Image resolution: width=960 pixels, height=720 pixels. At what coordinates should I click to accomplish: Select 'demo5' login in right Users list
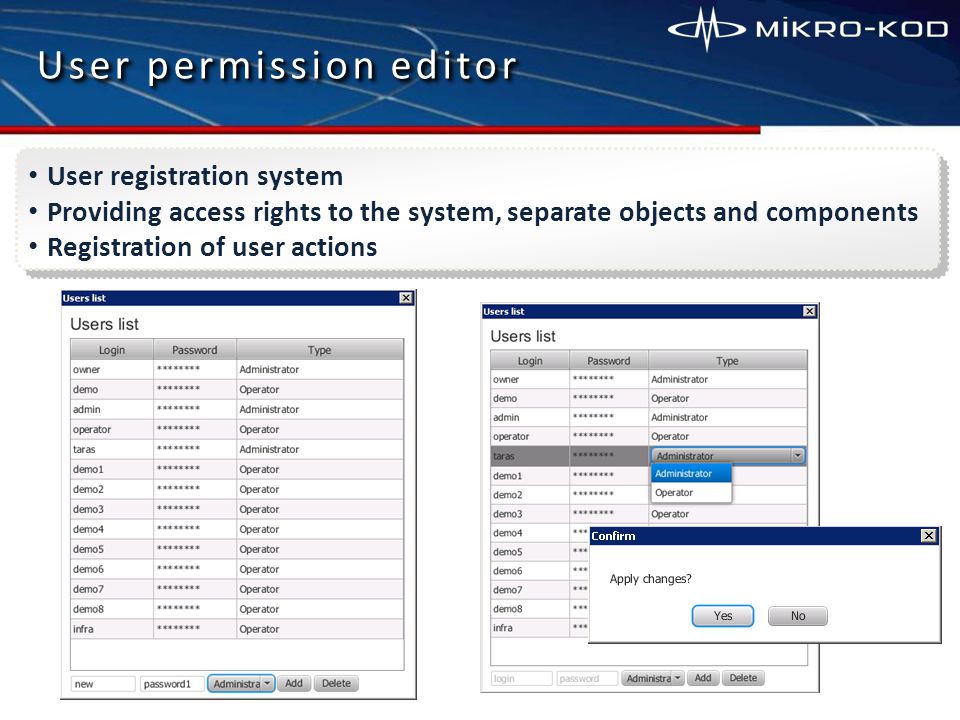[508, 552]
